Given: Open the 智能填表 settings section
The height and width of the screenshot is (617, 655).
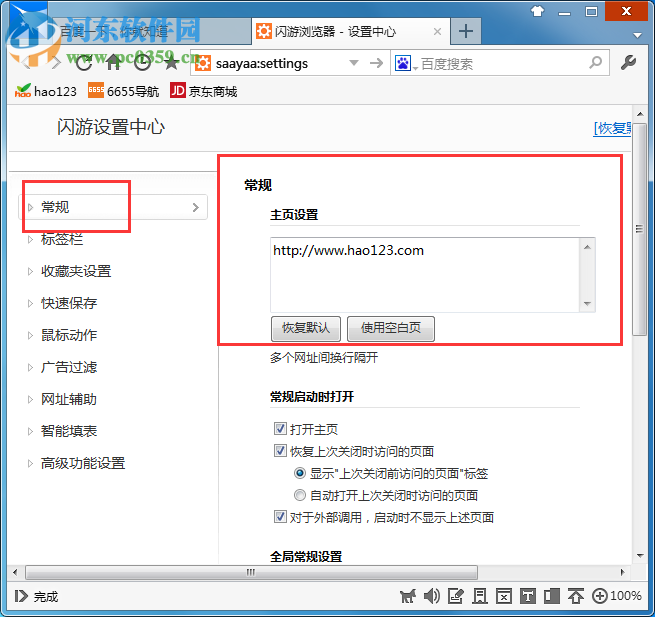Looking at the screenshot, I should 69,431.
